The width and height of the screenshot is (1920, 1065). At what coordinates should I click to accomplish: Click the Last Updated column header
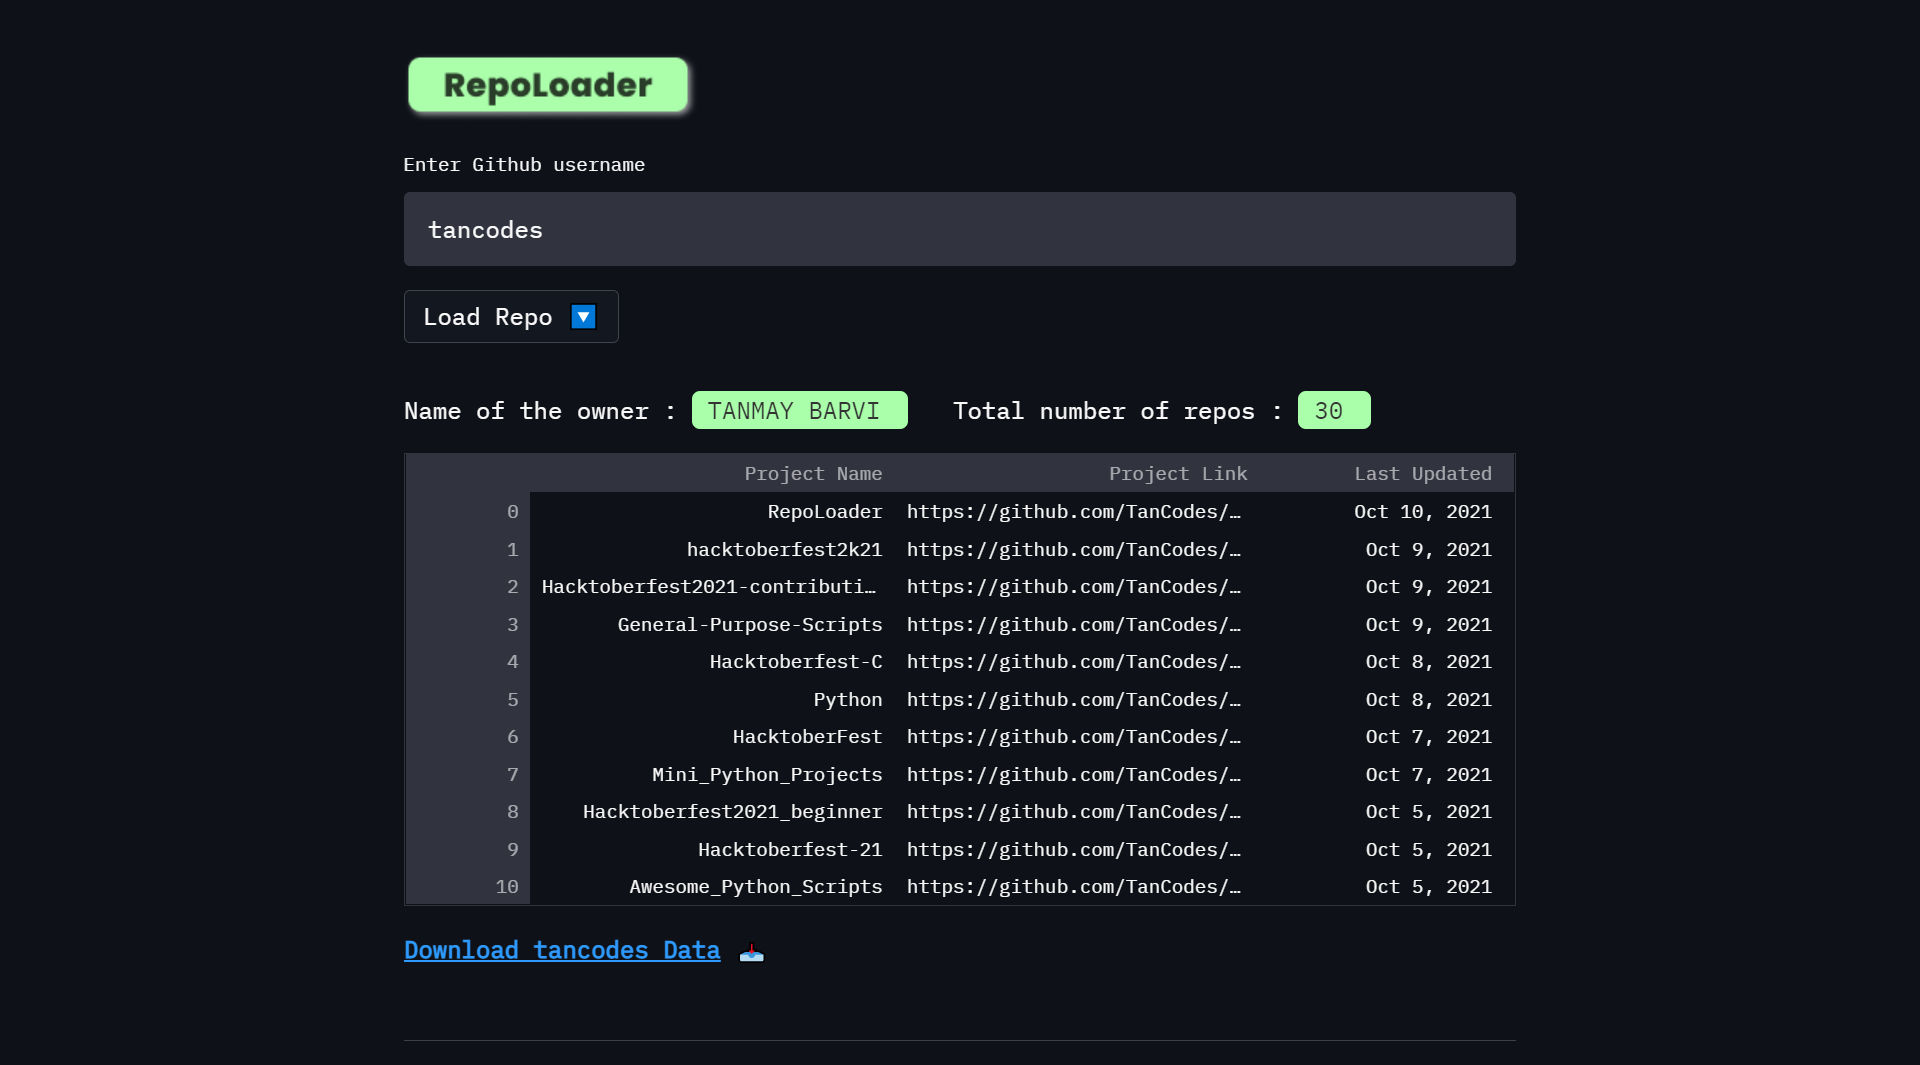pyautogui.click(x=1423, y=473)
